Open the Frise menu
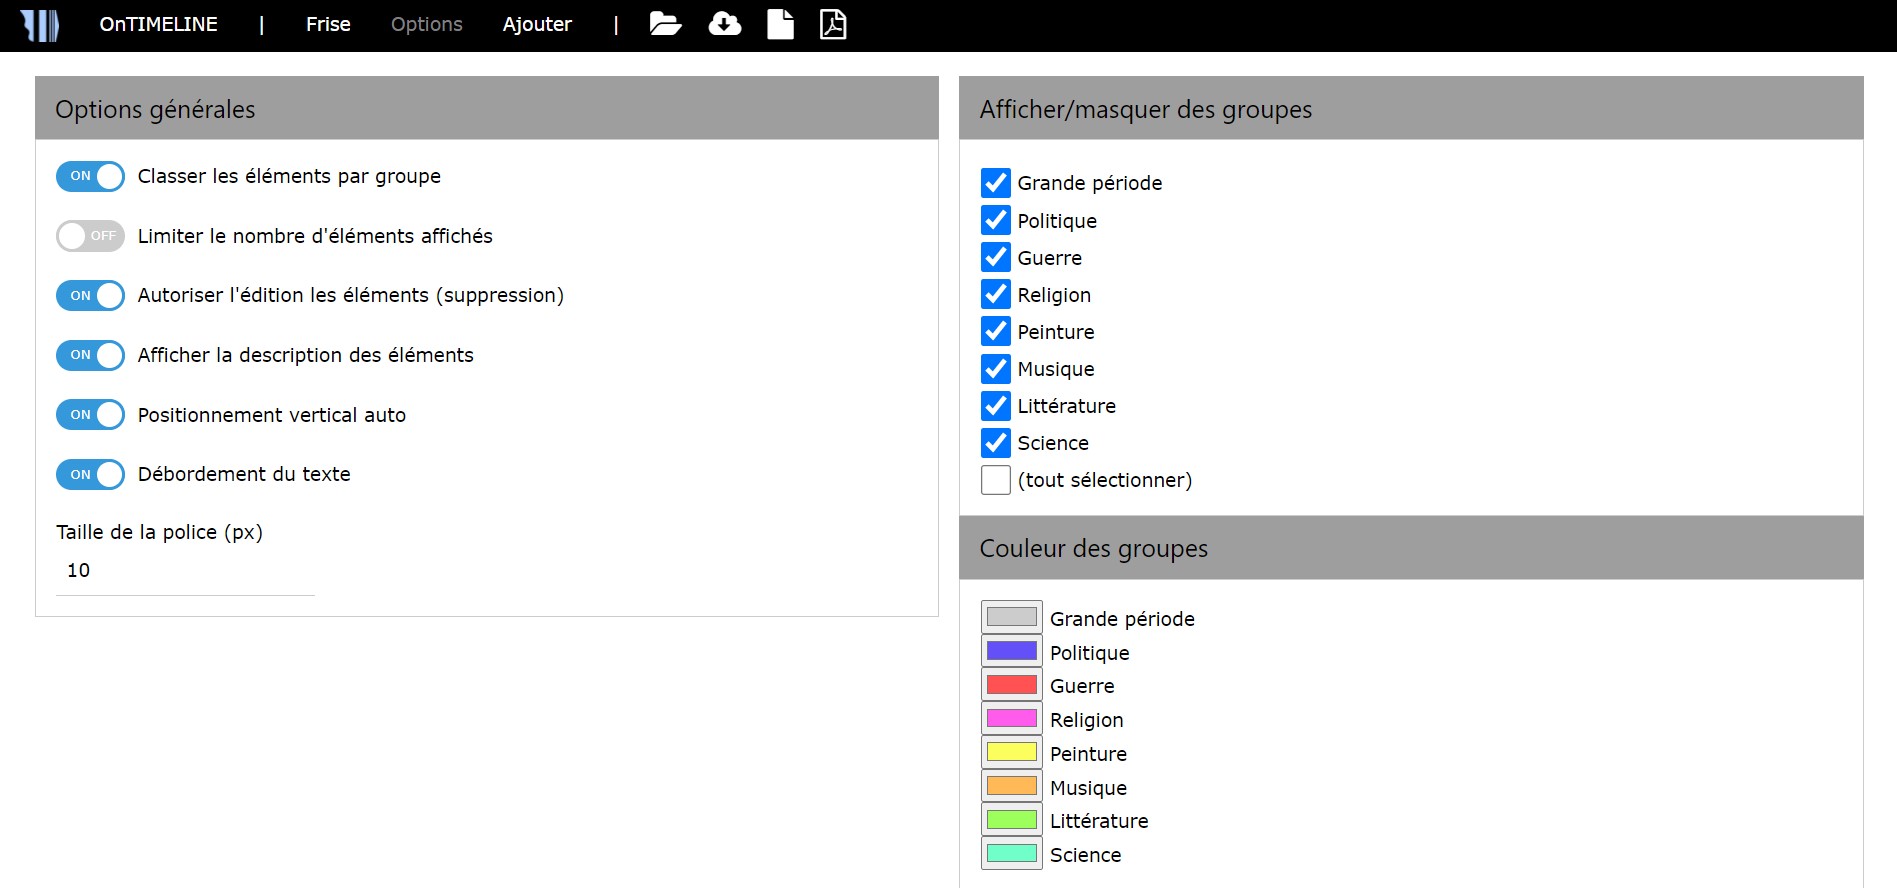This screenshot has width=1897, height=888. point(328,24)
